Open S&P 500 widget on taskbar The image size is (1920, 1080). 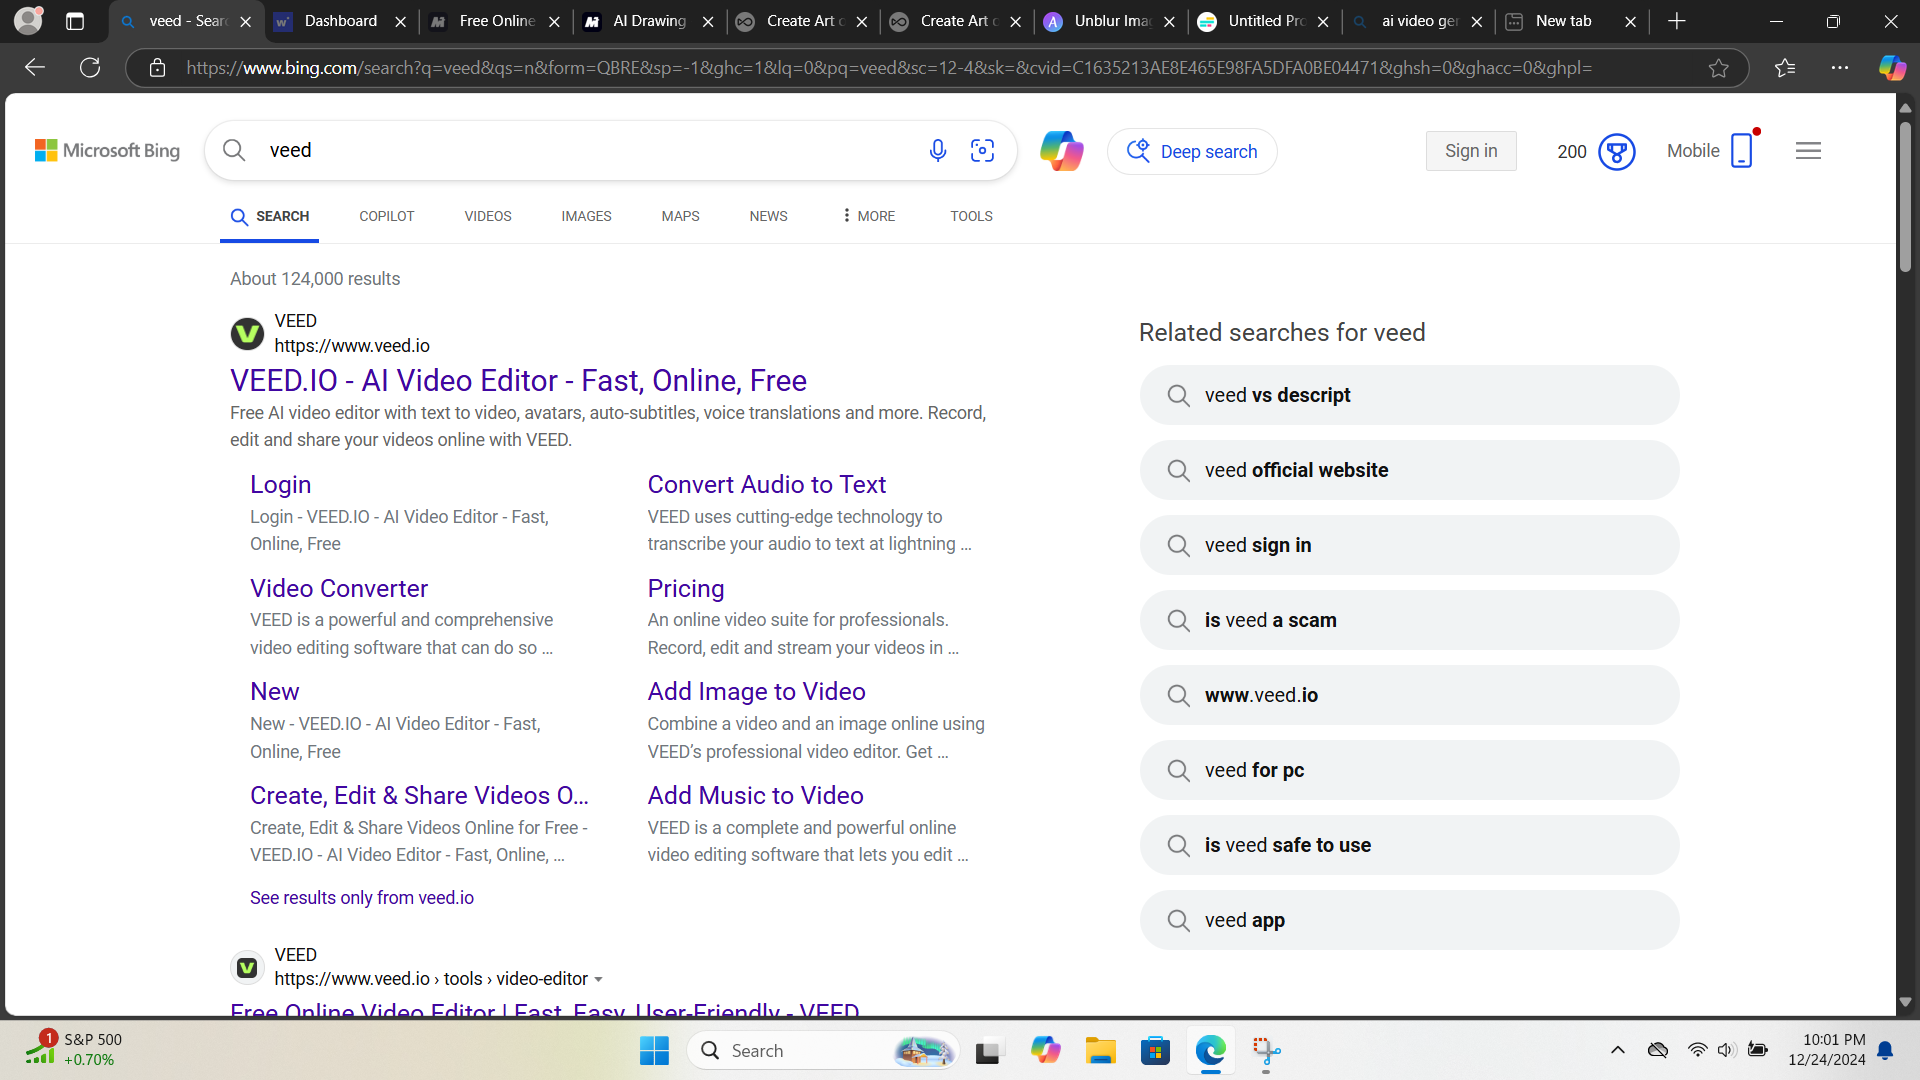tap(73, 1050)
